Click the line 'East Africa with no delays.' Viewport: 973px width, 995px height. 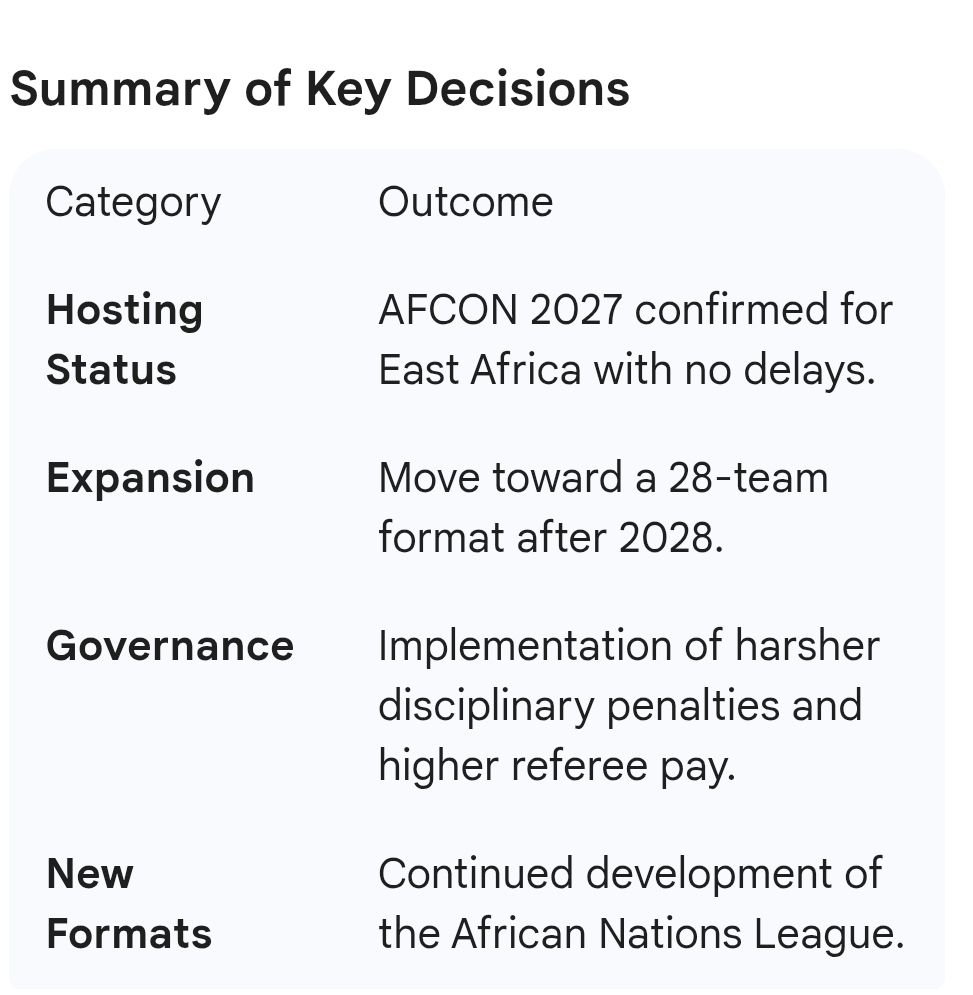click(627, 370)
